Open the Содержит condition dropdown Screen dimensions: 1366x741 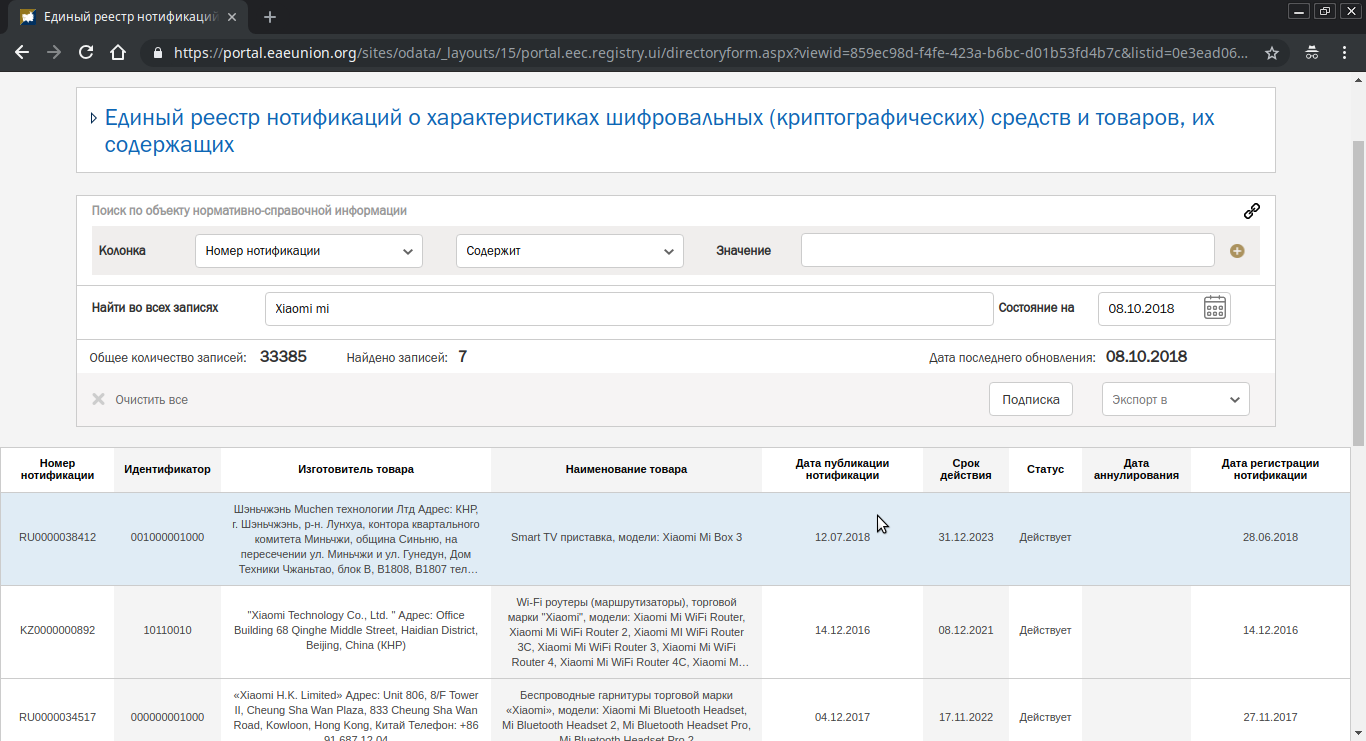click(569, 251)
